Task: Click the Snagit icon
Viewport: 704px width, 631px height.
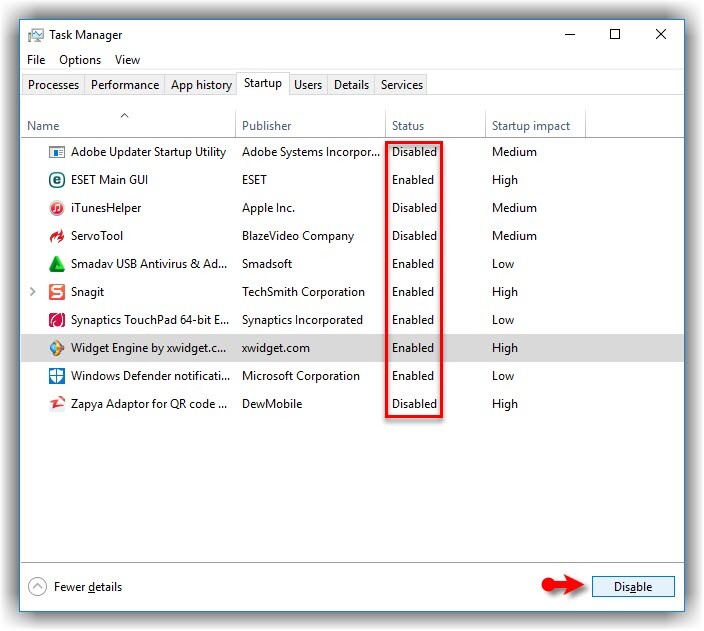Action: click(57, 292)
